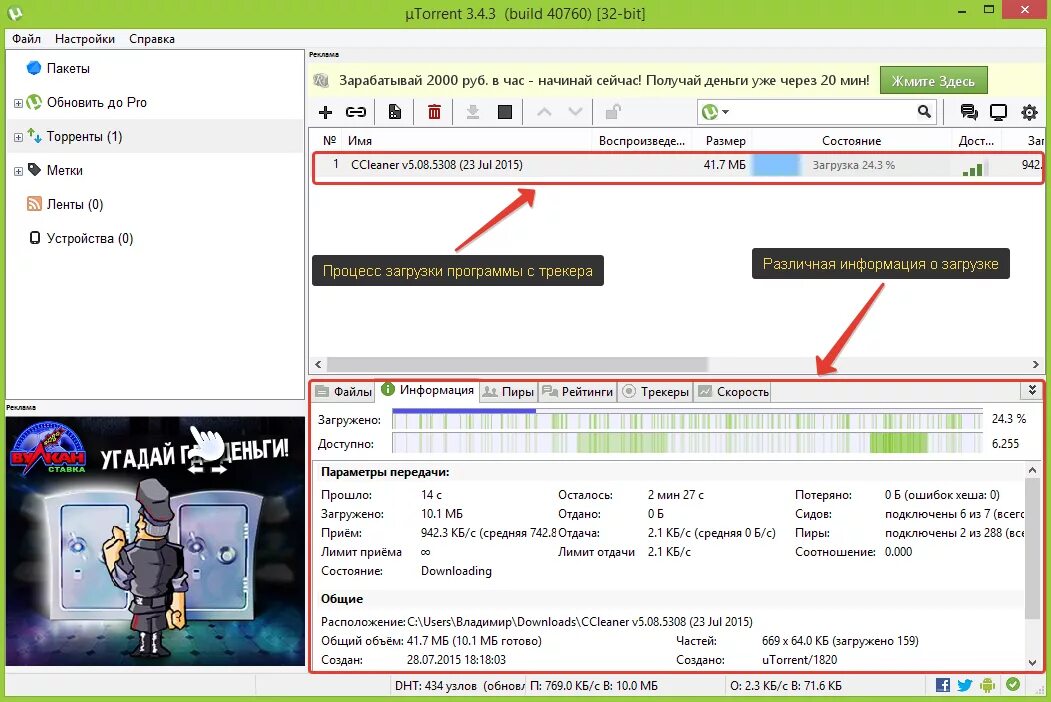
Task: Switch to the Файлы tab
Action: [x=344, y=392]
